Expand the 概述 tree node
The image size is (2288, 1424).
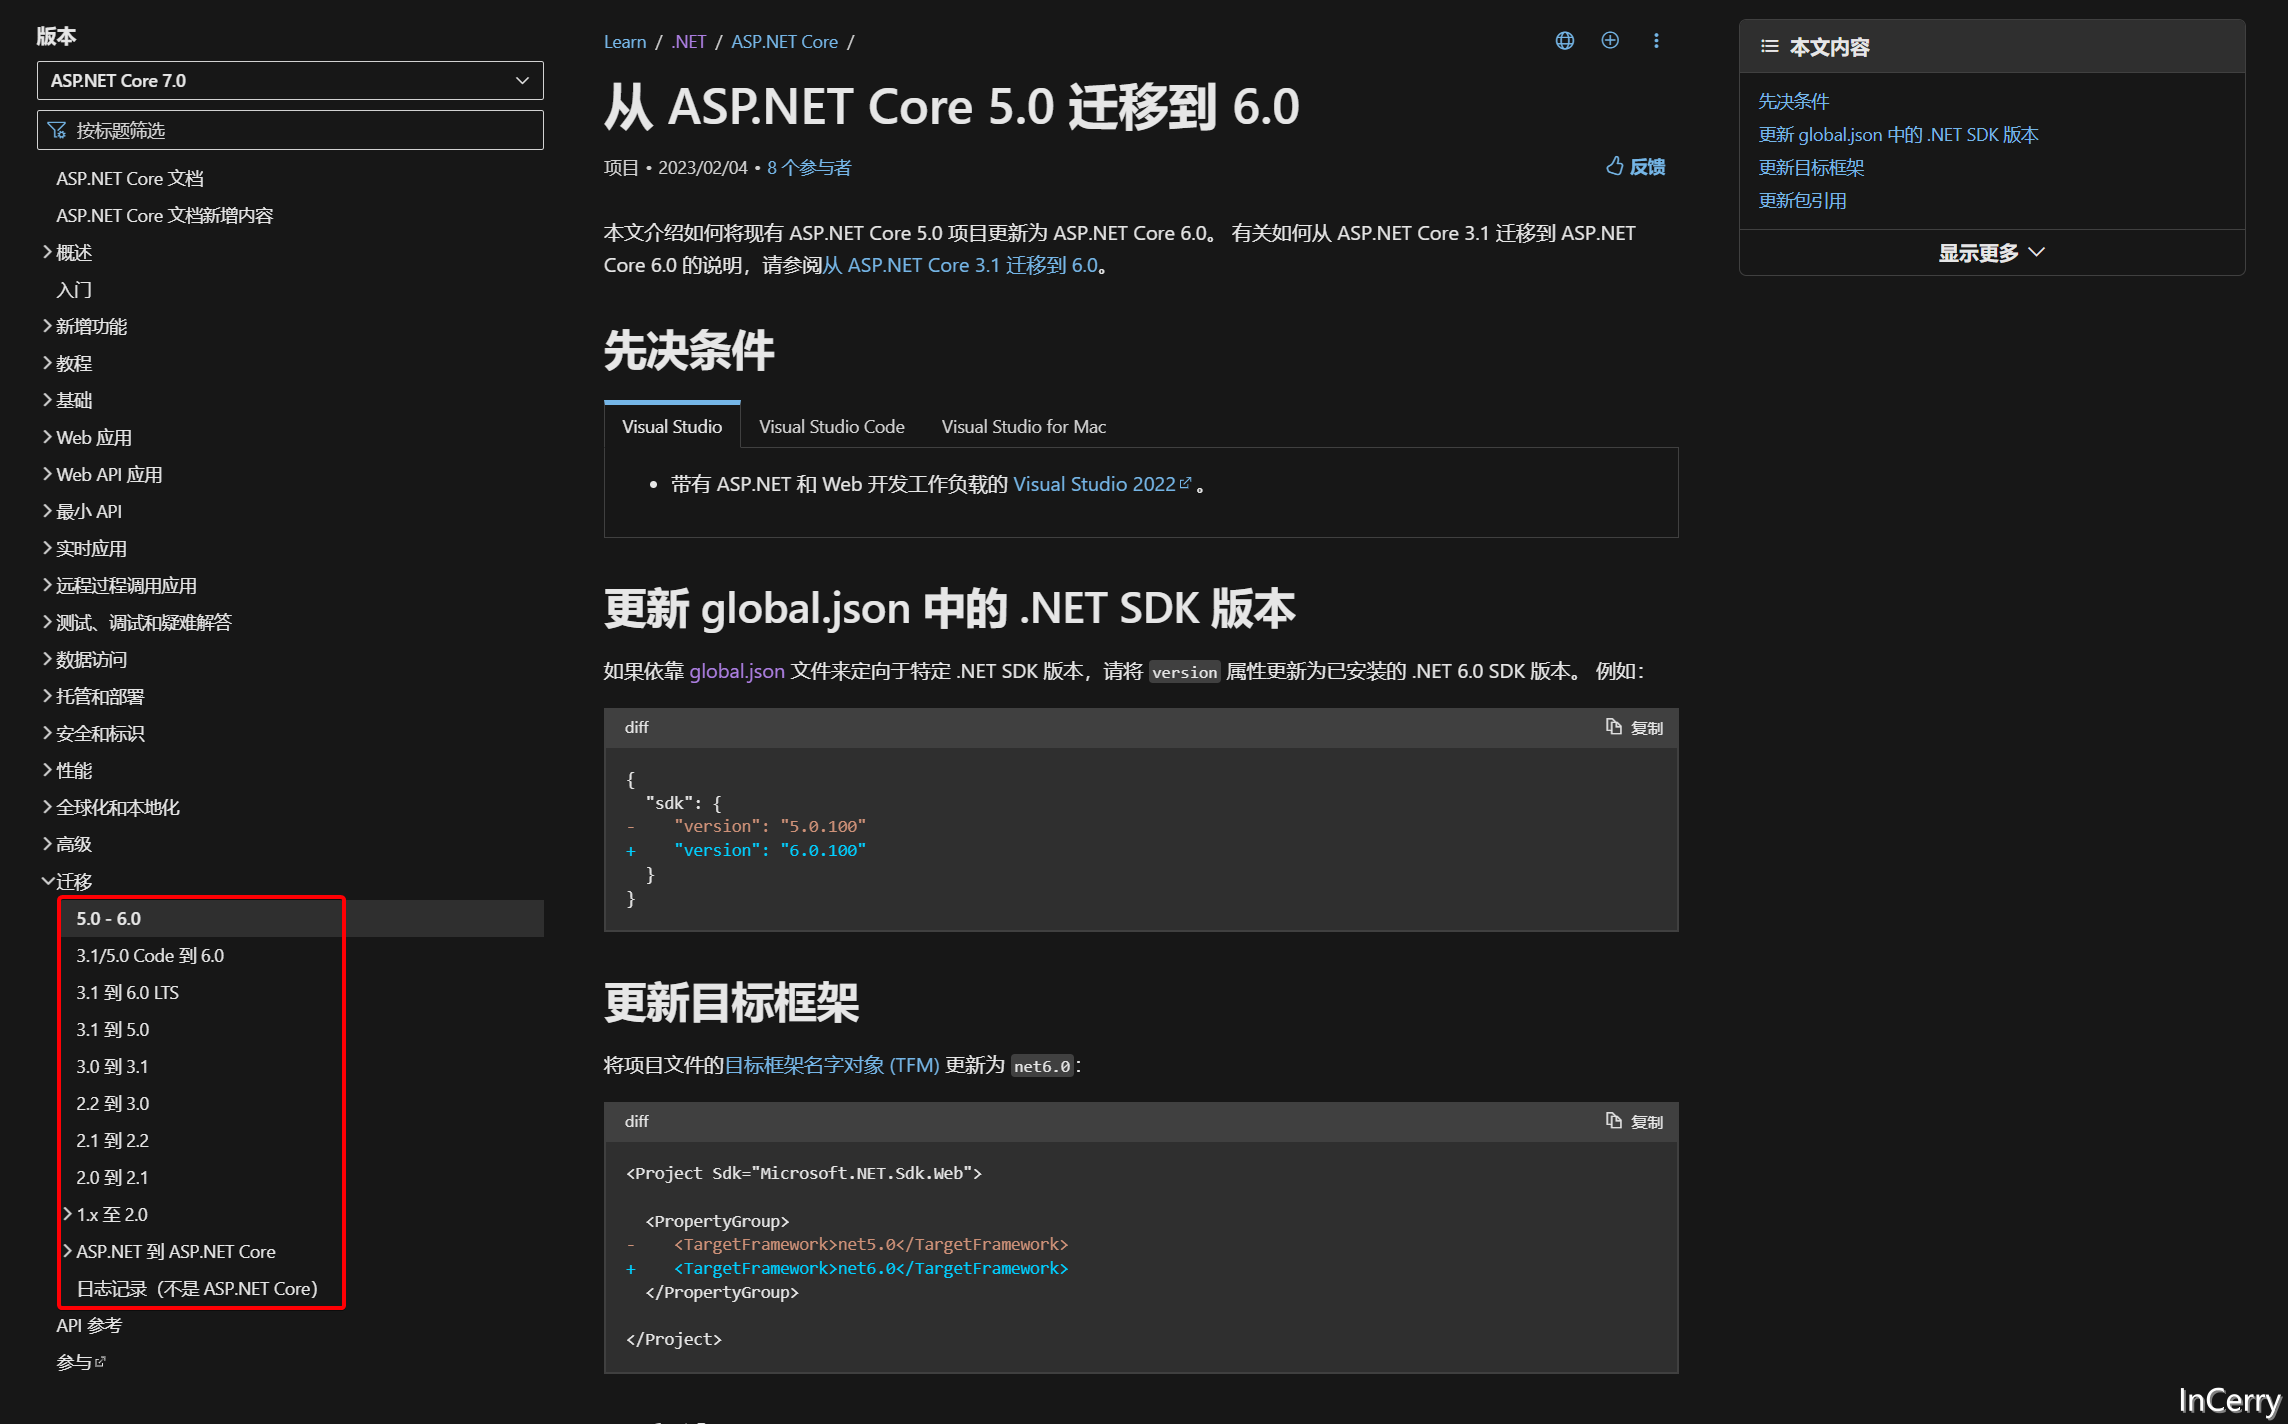(47, 252)
